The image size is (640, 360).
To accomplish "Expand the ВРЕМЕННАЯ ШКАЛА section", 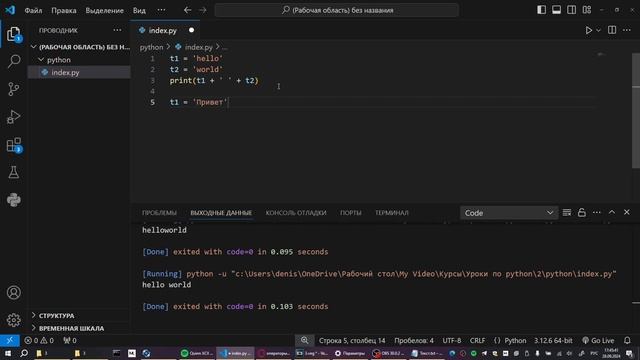I will point(80,328).
